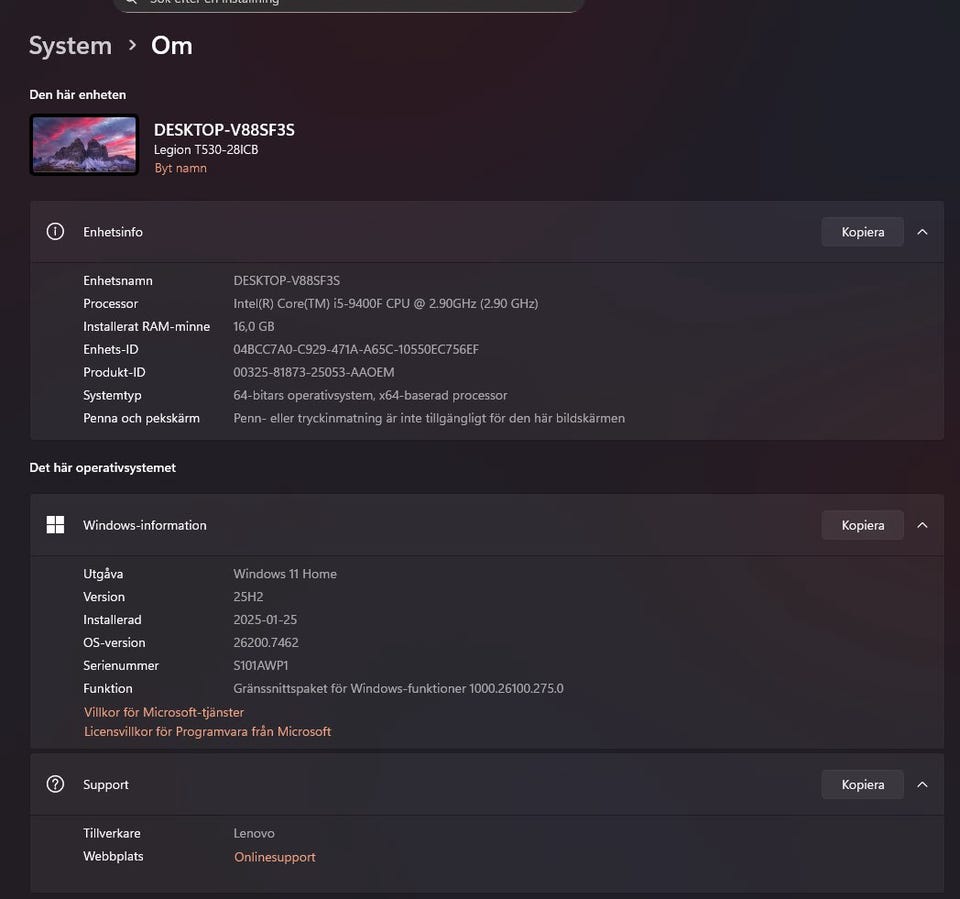The height and width of the screenshot is (899, 960).
Task: Select the DESKTOP-V88SF3S heading text
Action: click(x=224, y=130)
